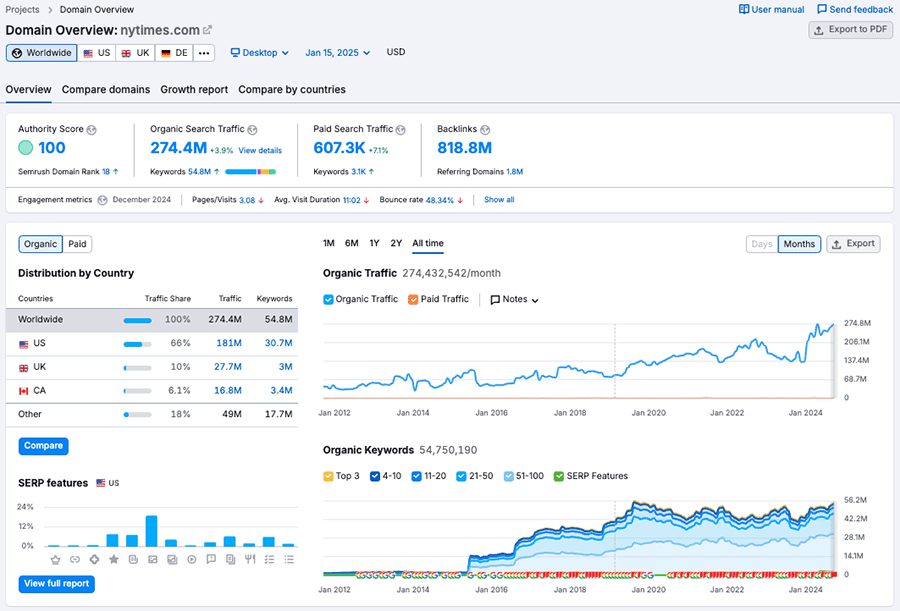
Task: Click the star reviews icon in SERP features
Action: point(114,559)
